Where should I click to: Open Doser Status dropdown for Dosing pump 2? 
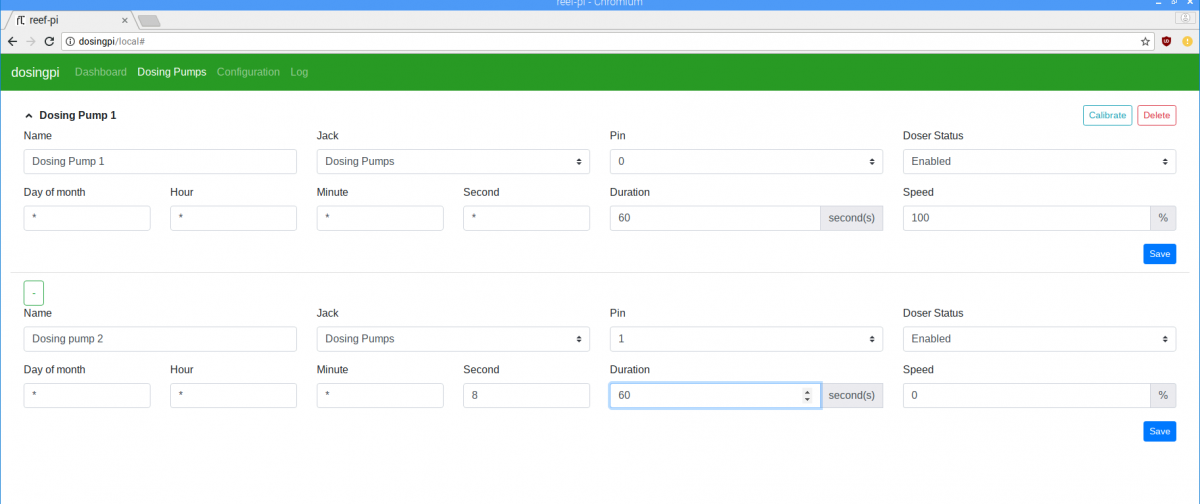(x=1039, y=339)
